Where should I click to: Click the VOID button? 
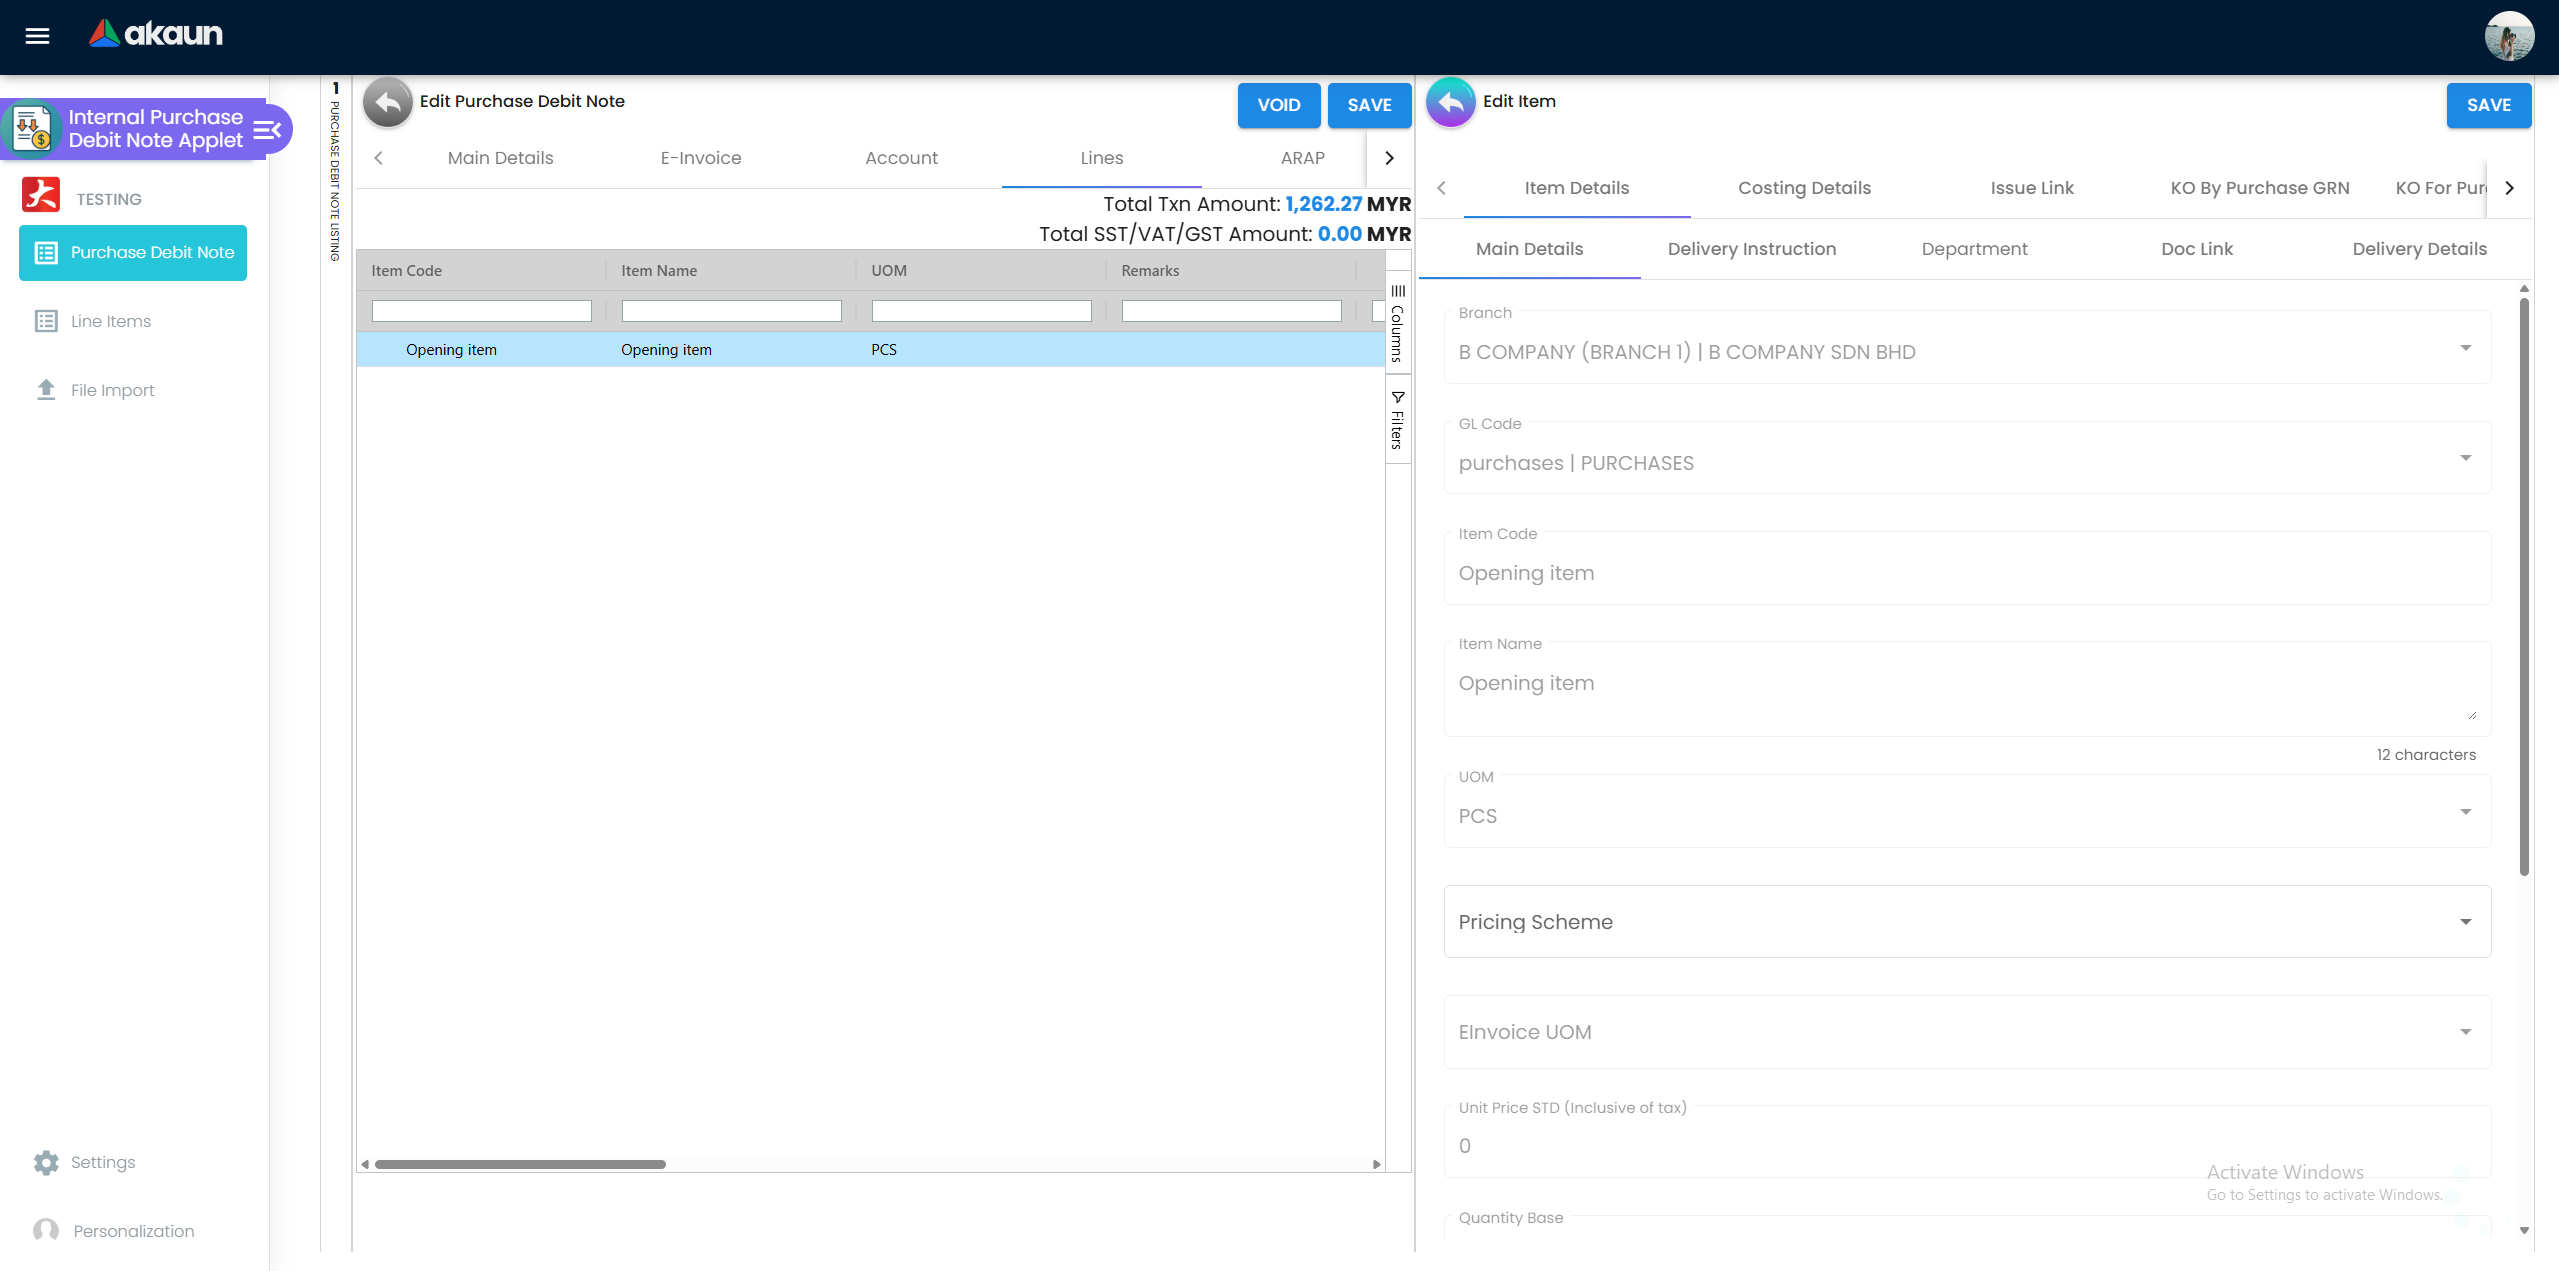coord(1278,105)
